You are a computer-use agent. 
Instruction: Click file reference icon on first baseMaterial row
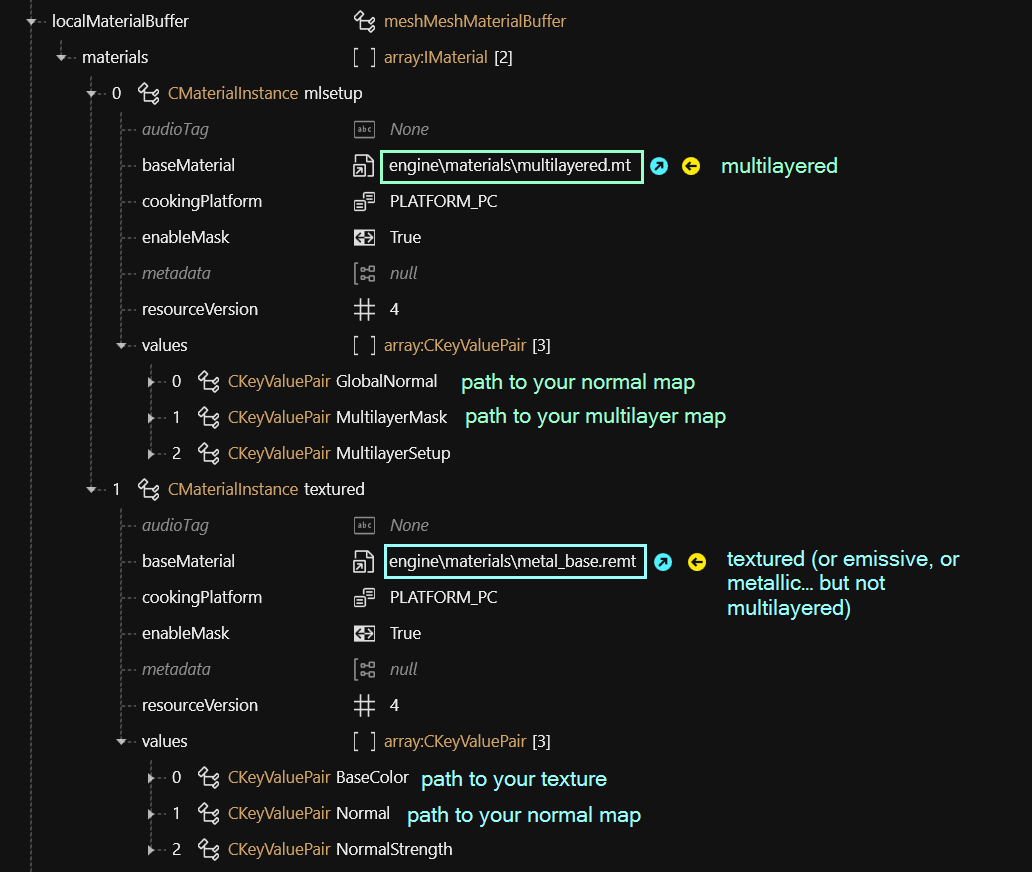(x=364, y=166)
